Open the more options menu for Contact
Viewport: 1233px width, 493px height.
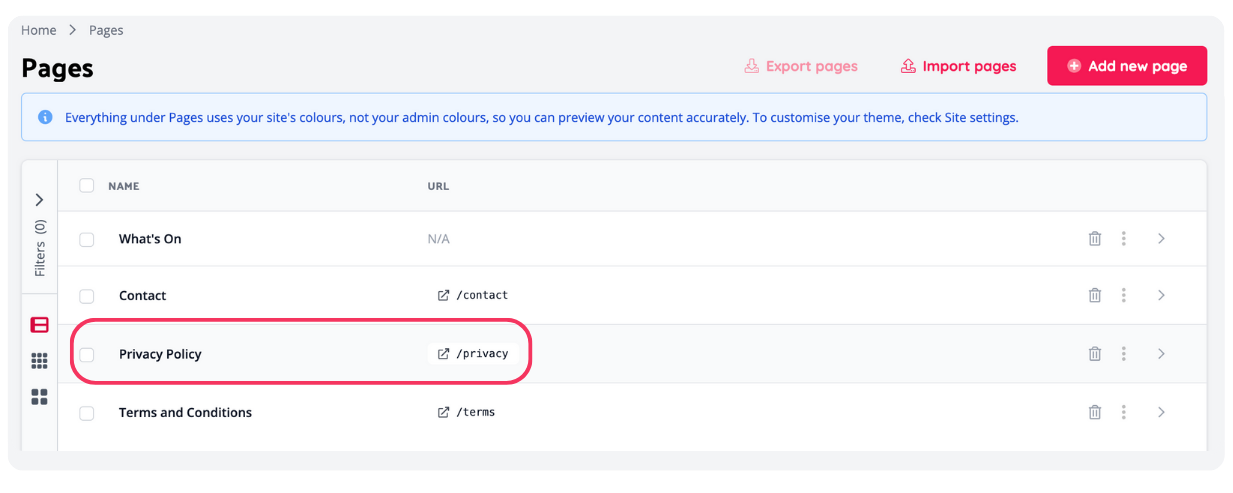pos(1124,295)
